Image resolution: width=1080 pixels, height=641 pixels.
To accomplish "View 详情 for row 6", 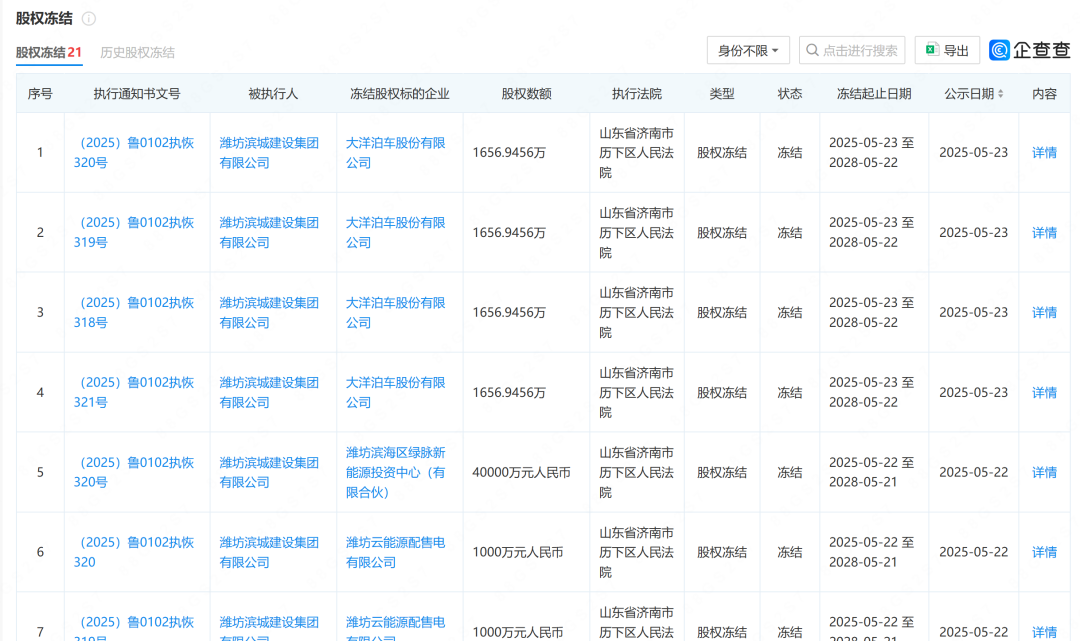I will click(1044, 552).
